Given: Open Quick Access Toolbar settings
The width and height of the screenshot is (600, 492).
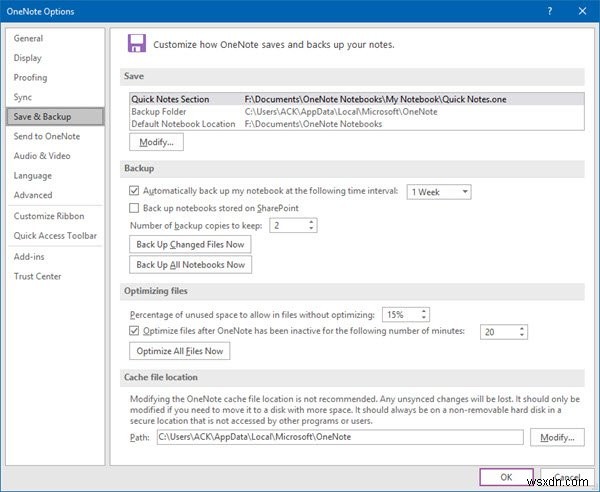Looking at the screenshot, I should (55, 235).
